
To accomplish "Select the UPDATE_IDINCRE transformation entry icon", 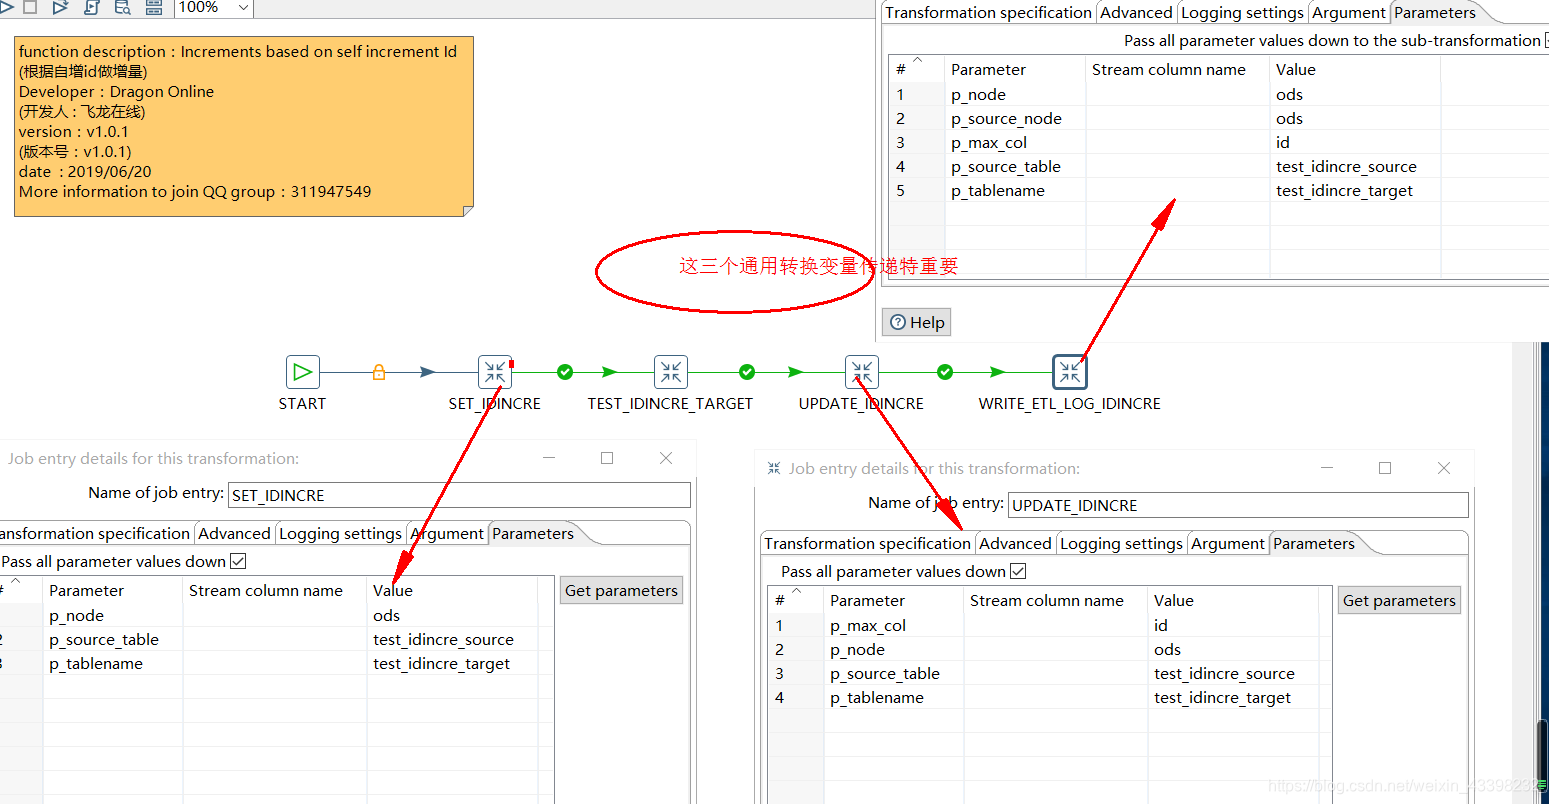I will 861,372.
